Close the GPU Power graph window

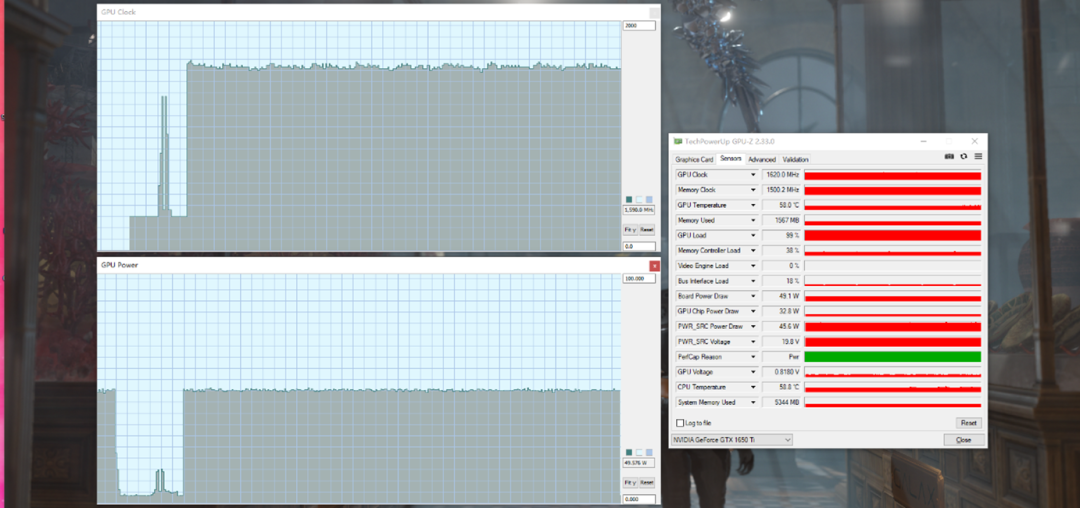pos(654,265)
